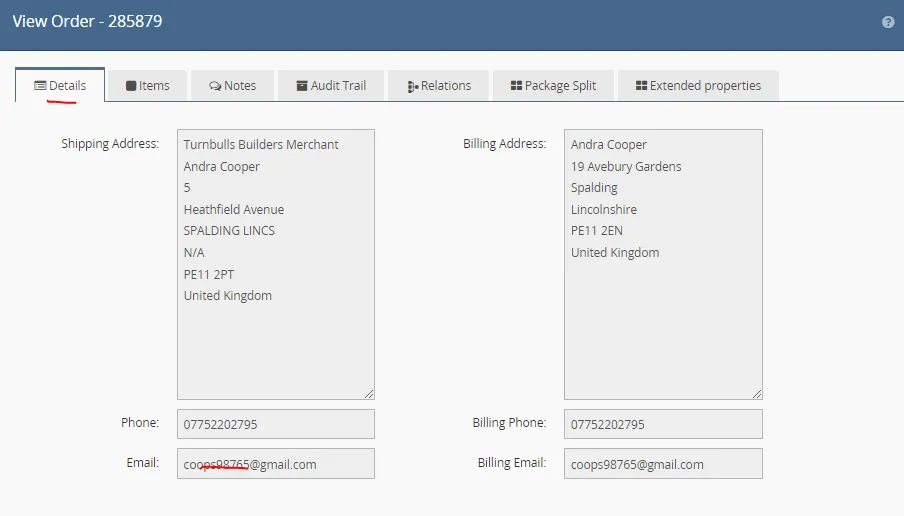The image size is (904, 516).
Task: Open the Package Split tab
Action: pos(553,85)
